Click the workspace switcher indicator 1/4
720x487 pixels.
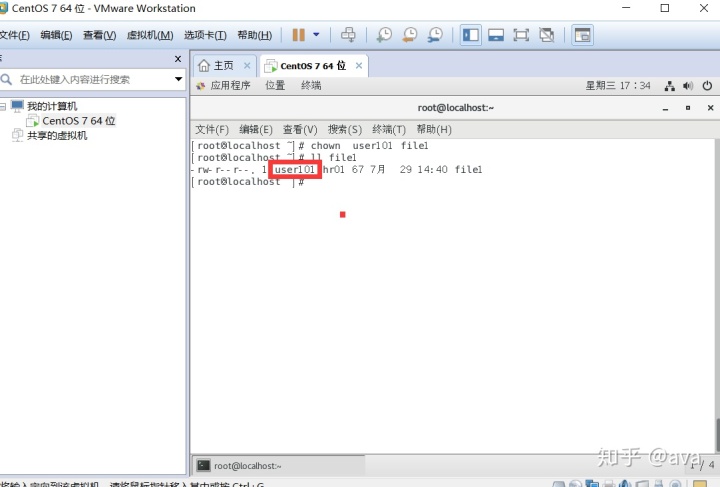[x=702, y=465]
